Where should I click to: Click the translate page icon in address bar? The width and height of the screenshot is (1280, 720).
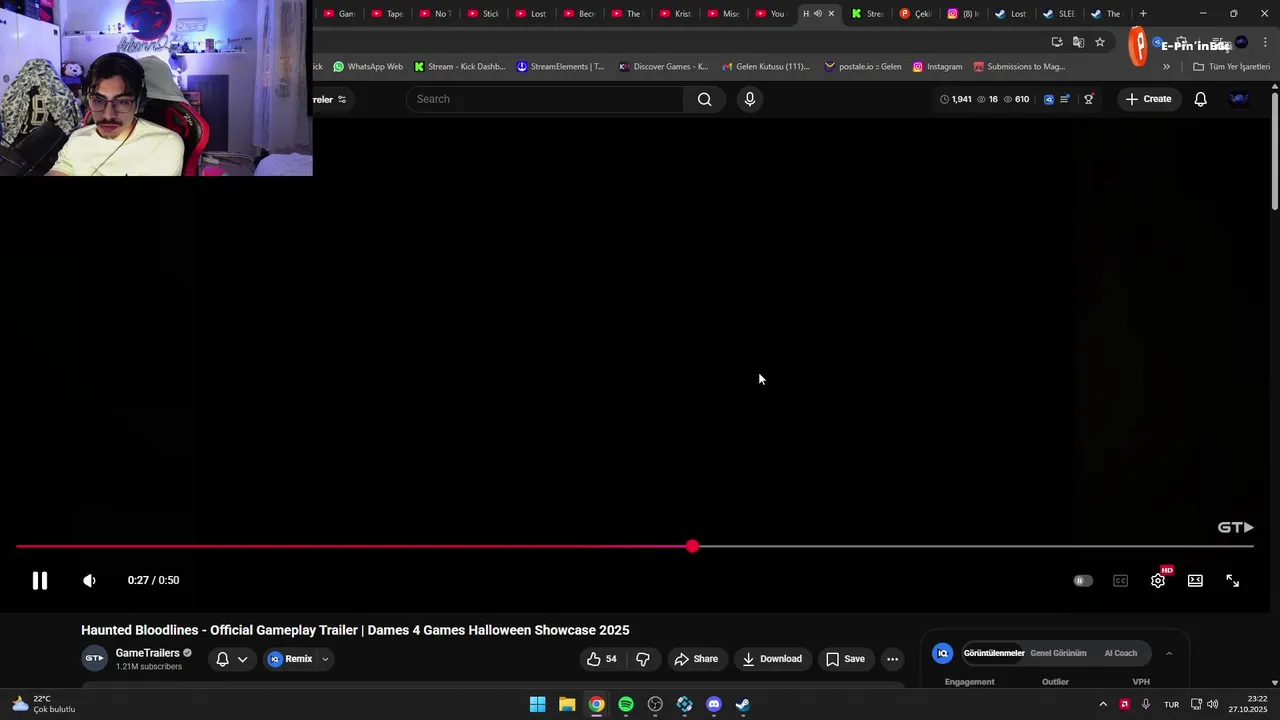click(x=1078, y=42)
